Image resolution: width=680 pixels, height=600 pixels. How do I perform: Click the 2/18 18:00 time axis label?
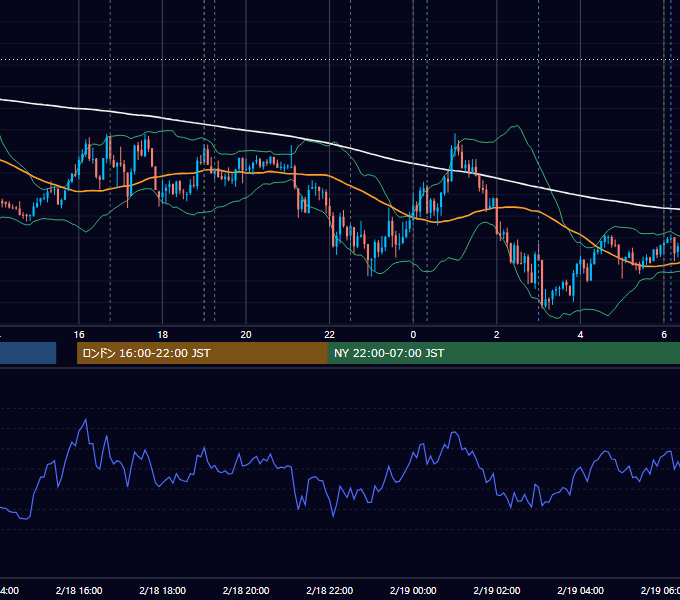coord(163,590)
